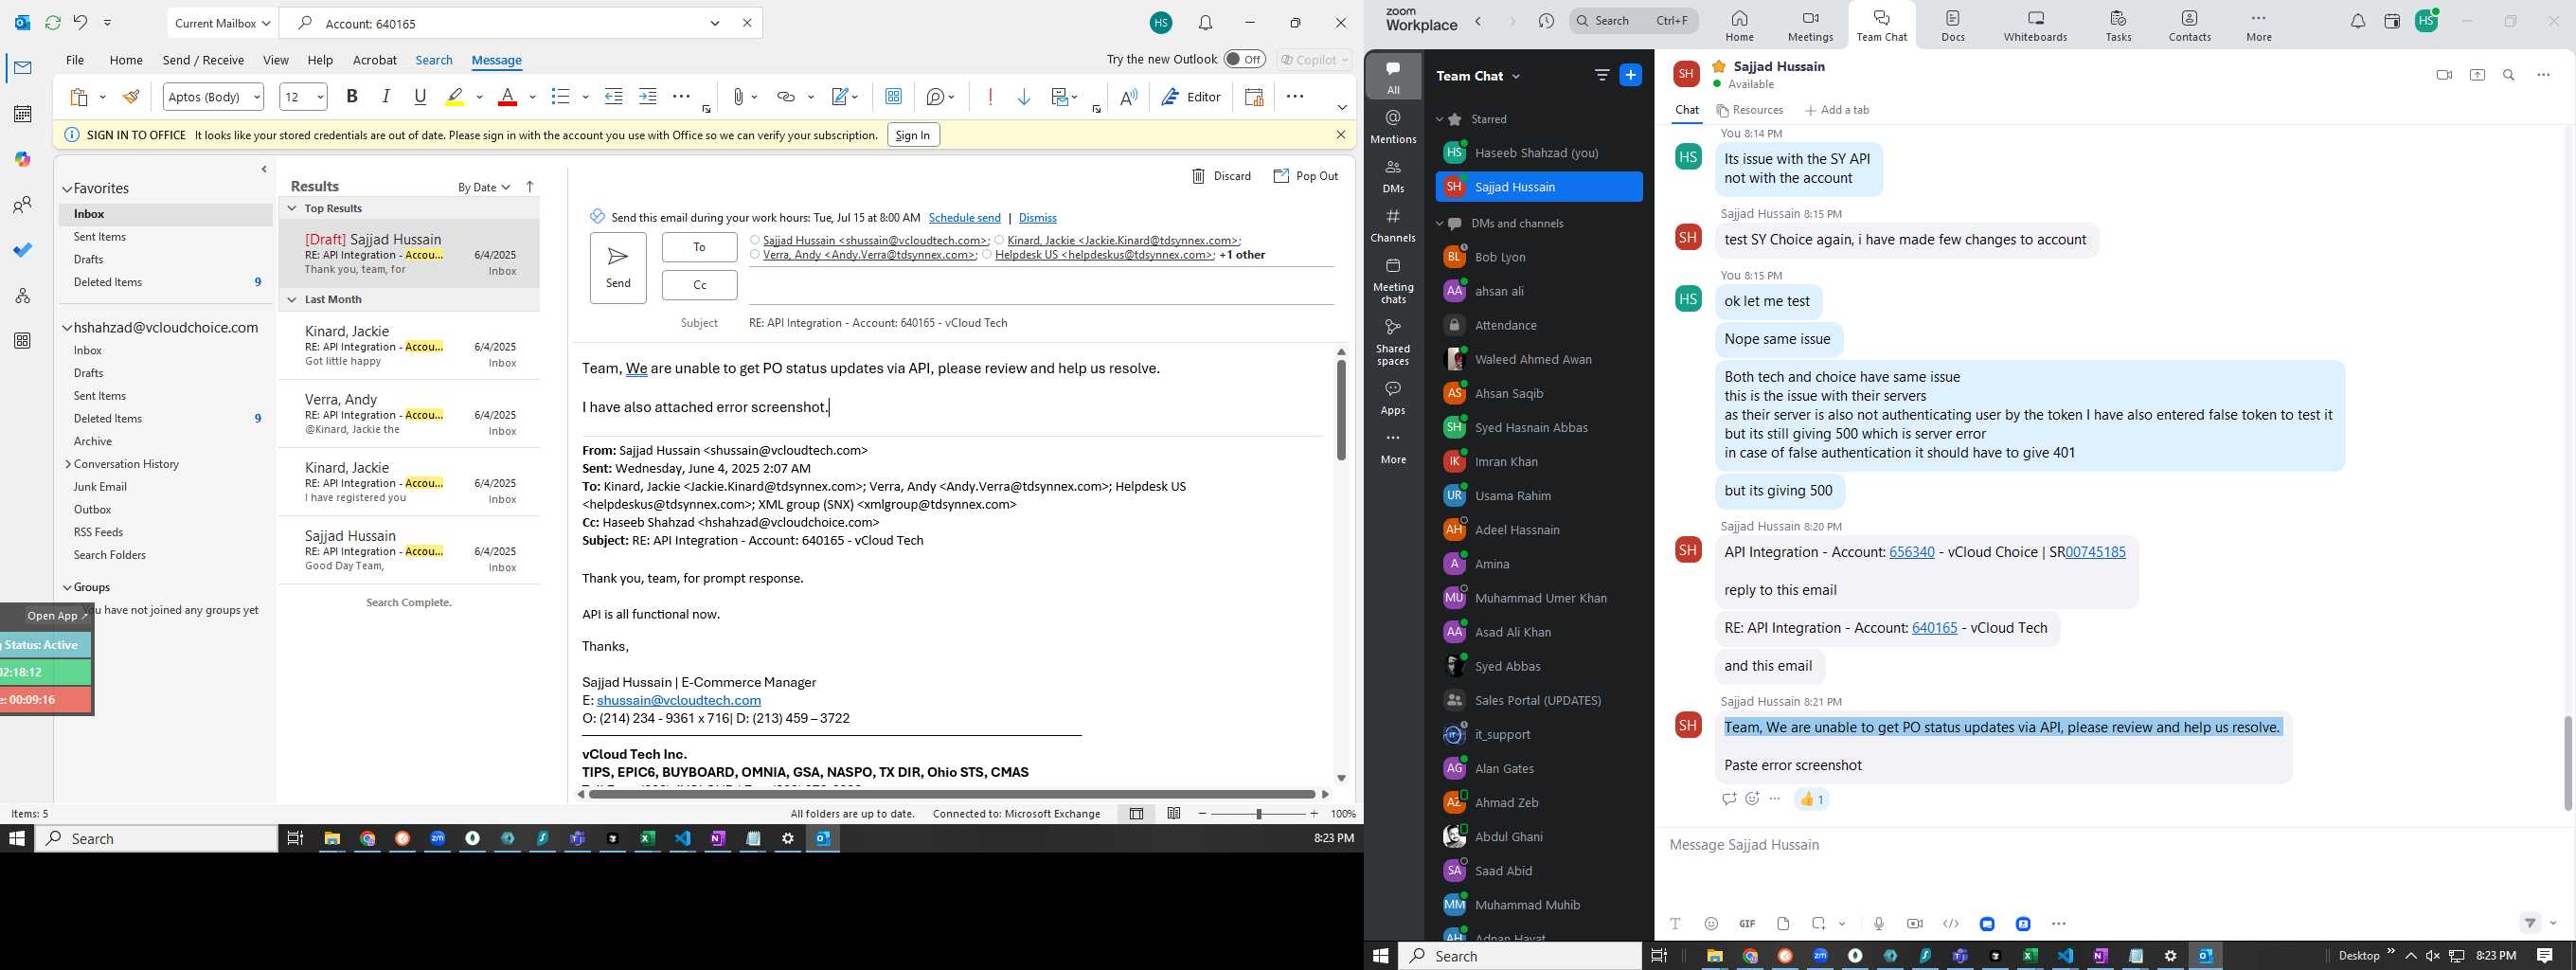Open the Editor tool in Outlook
The image size is (2576, 970).
tap(1191, 96)
